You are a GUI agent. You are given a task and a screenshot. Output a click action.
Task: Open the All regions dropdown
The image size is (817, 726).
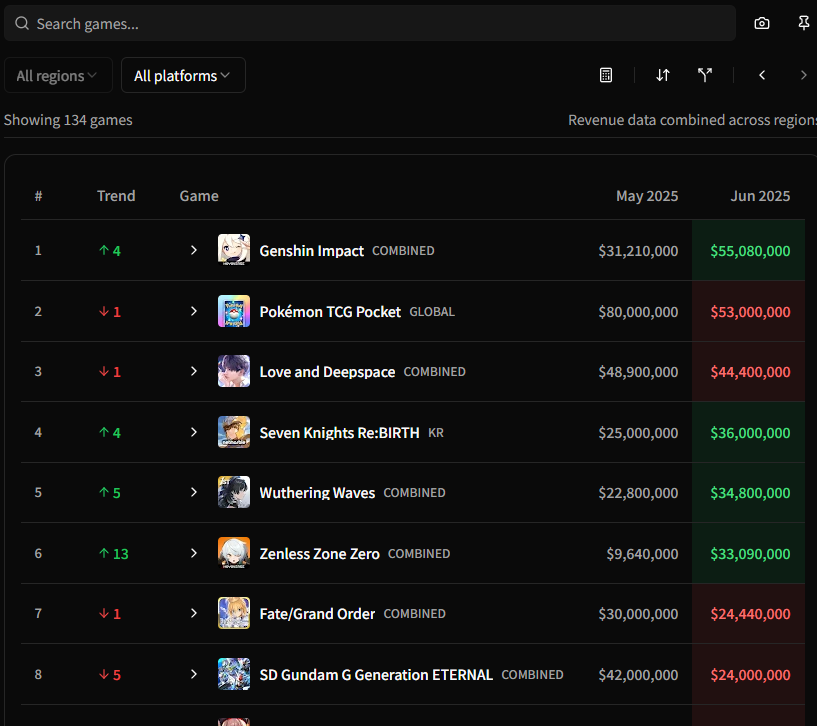(x=58, y=76)
